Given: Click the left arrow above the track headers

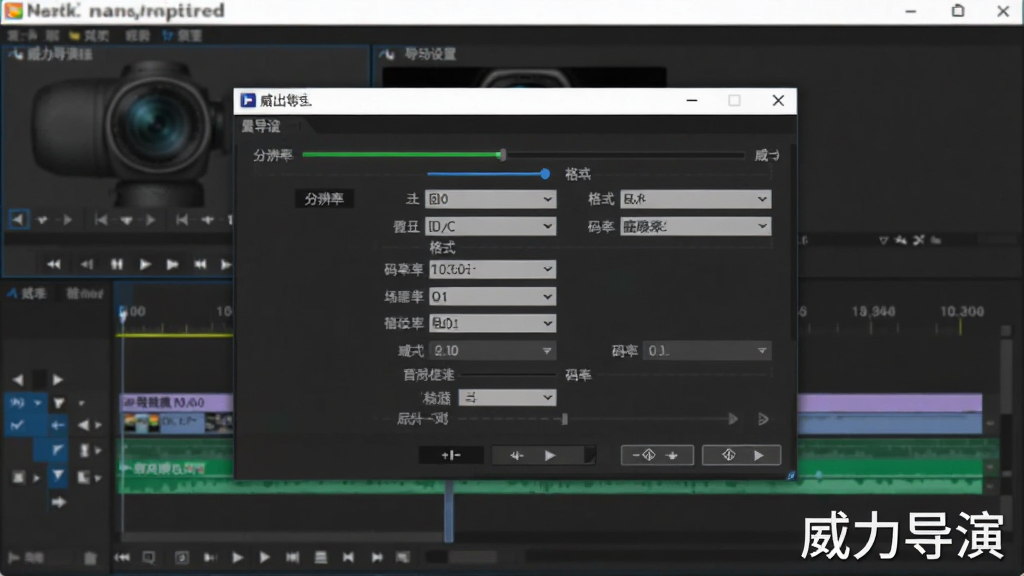Looking at the screenshot, I should (18, 379).
